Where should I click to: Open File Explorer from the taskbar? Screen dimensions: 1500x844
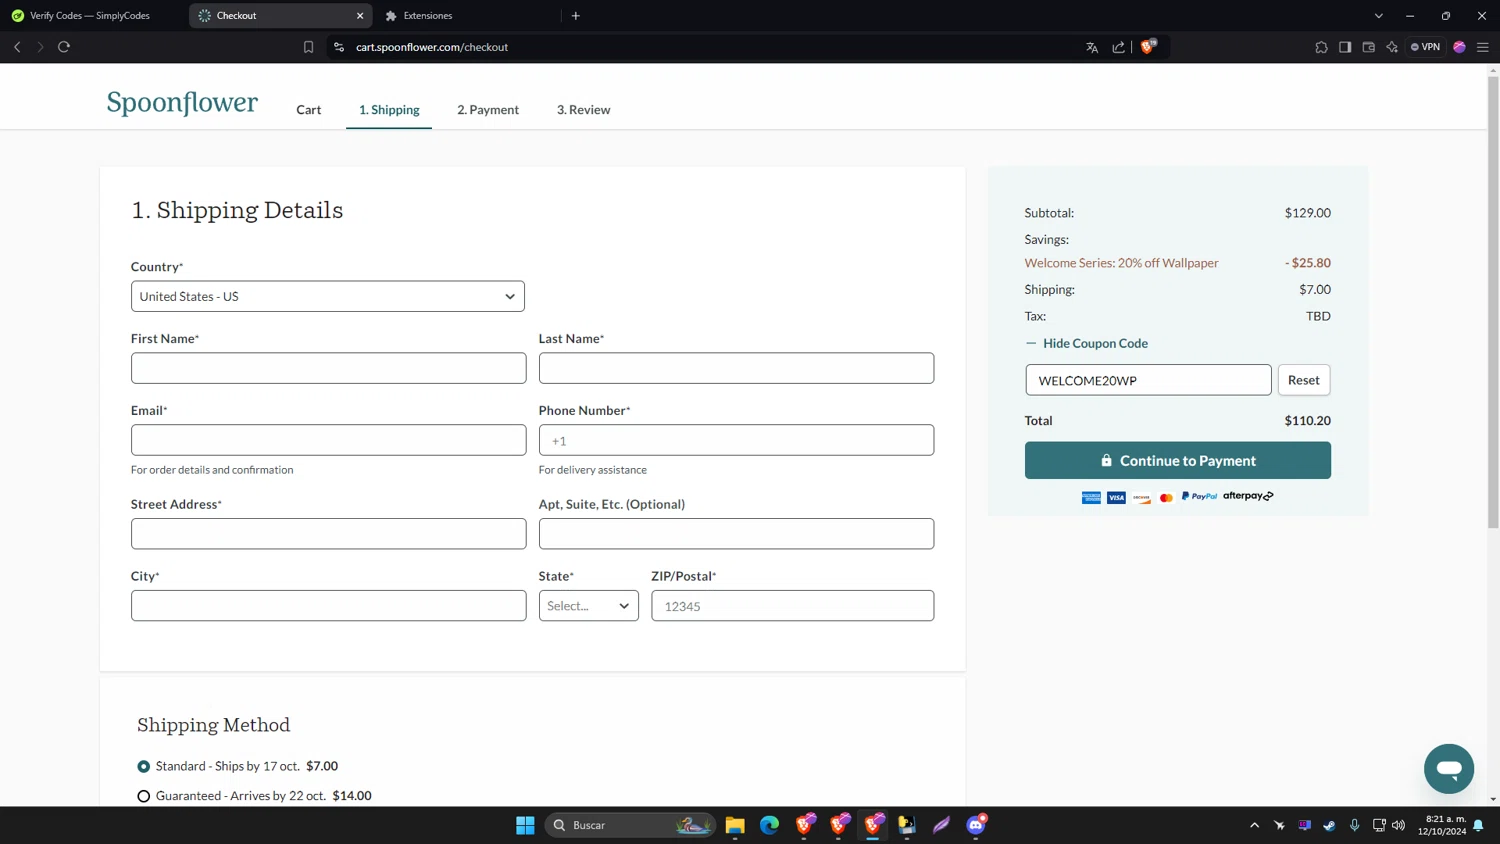pyautogui.click(x=735, y=825)
